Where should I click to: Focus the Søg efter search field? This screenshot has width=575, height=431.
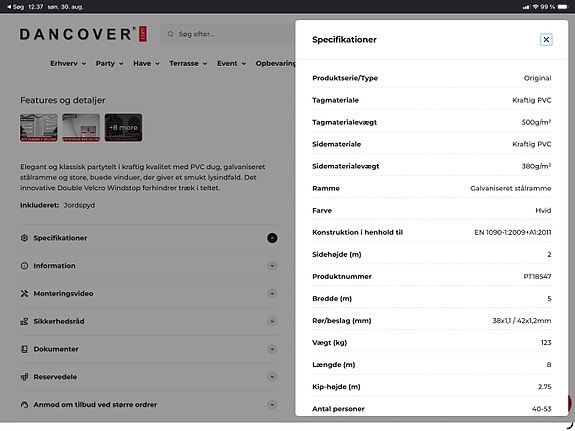pyautogui.click(x=228, y=34)
